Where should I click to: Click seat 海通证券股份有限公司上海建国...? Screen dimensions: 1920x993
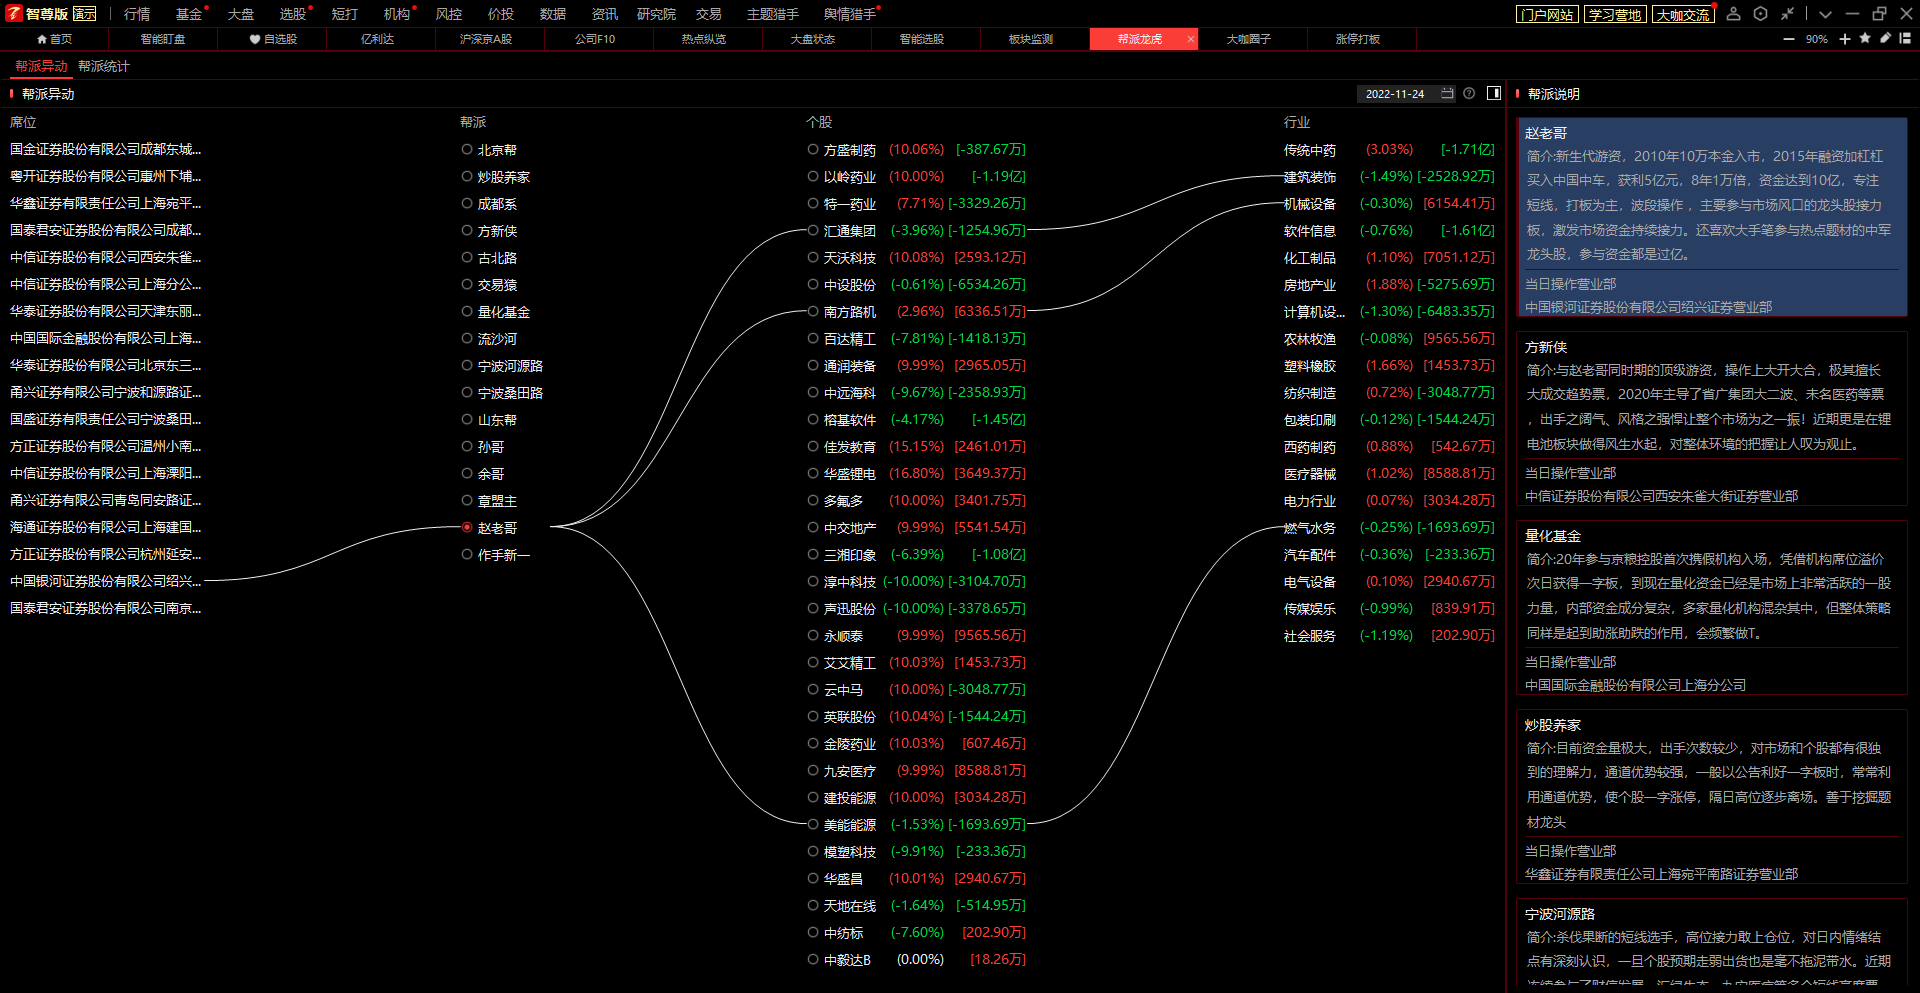[x=105, y=527]
